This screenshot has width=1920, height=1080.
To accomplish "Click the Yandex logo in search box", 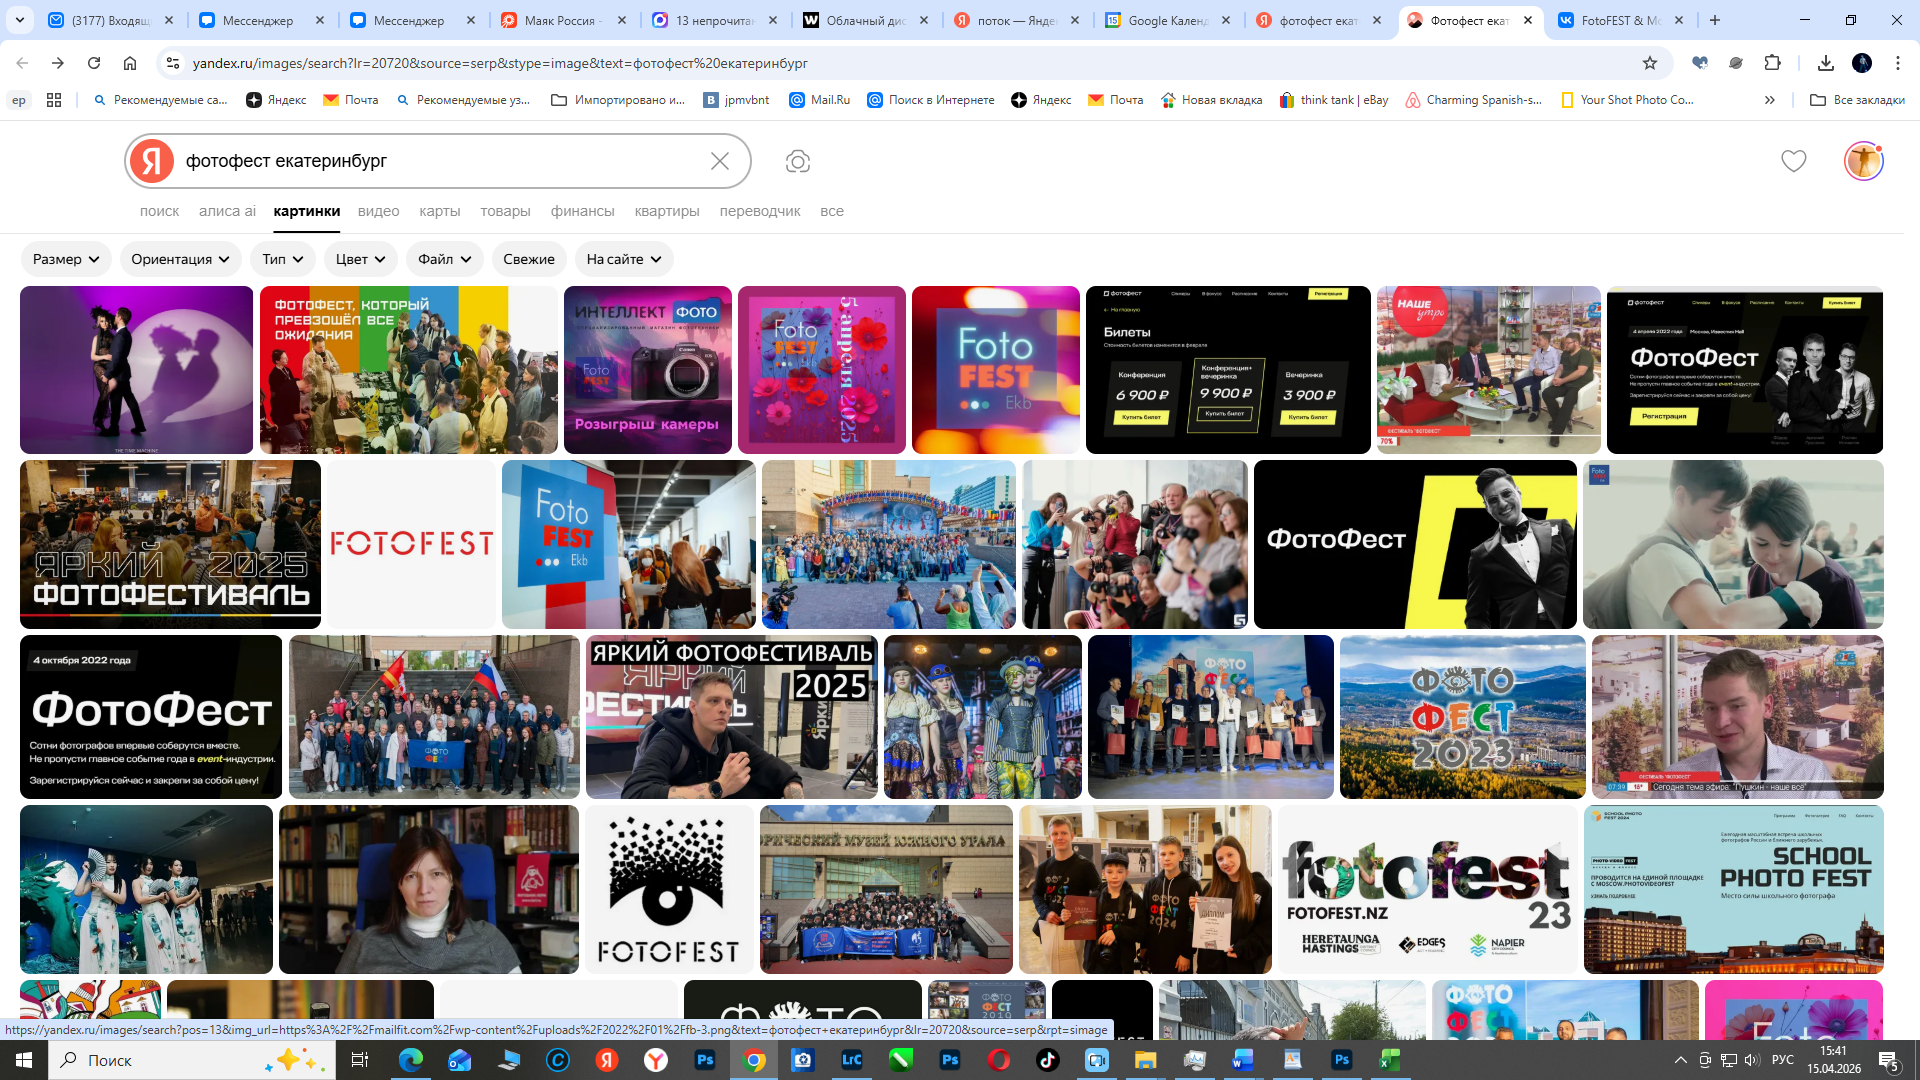I will click(x=152, y=161).
